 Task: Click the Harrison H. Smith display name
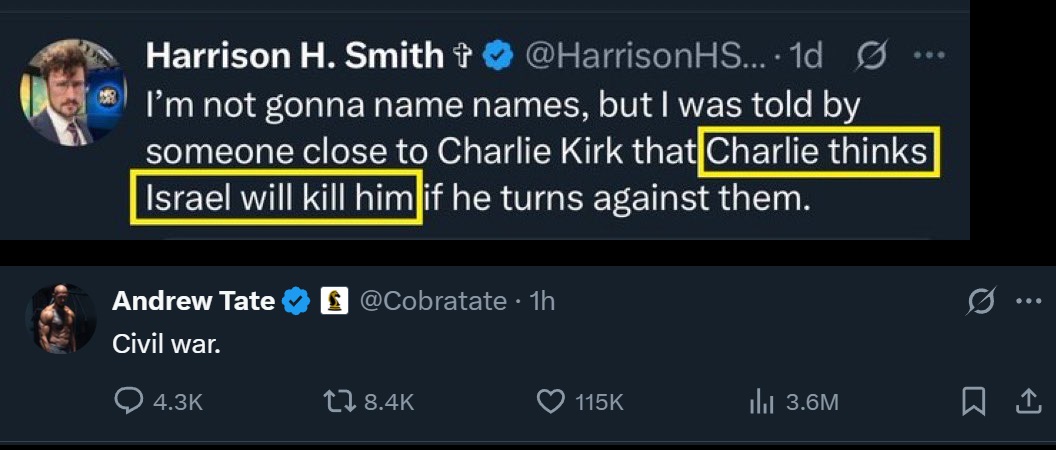pos(295,56)
